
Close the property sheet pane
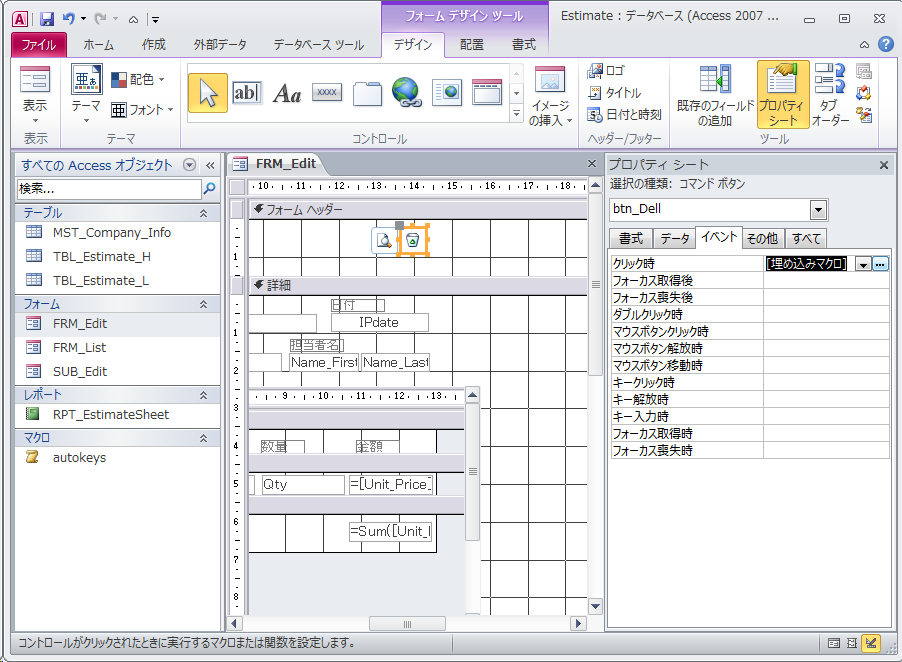point(884,166)
